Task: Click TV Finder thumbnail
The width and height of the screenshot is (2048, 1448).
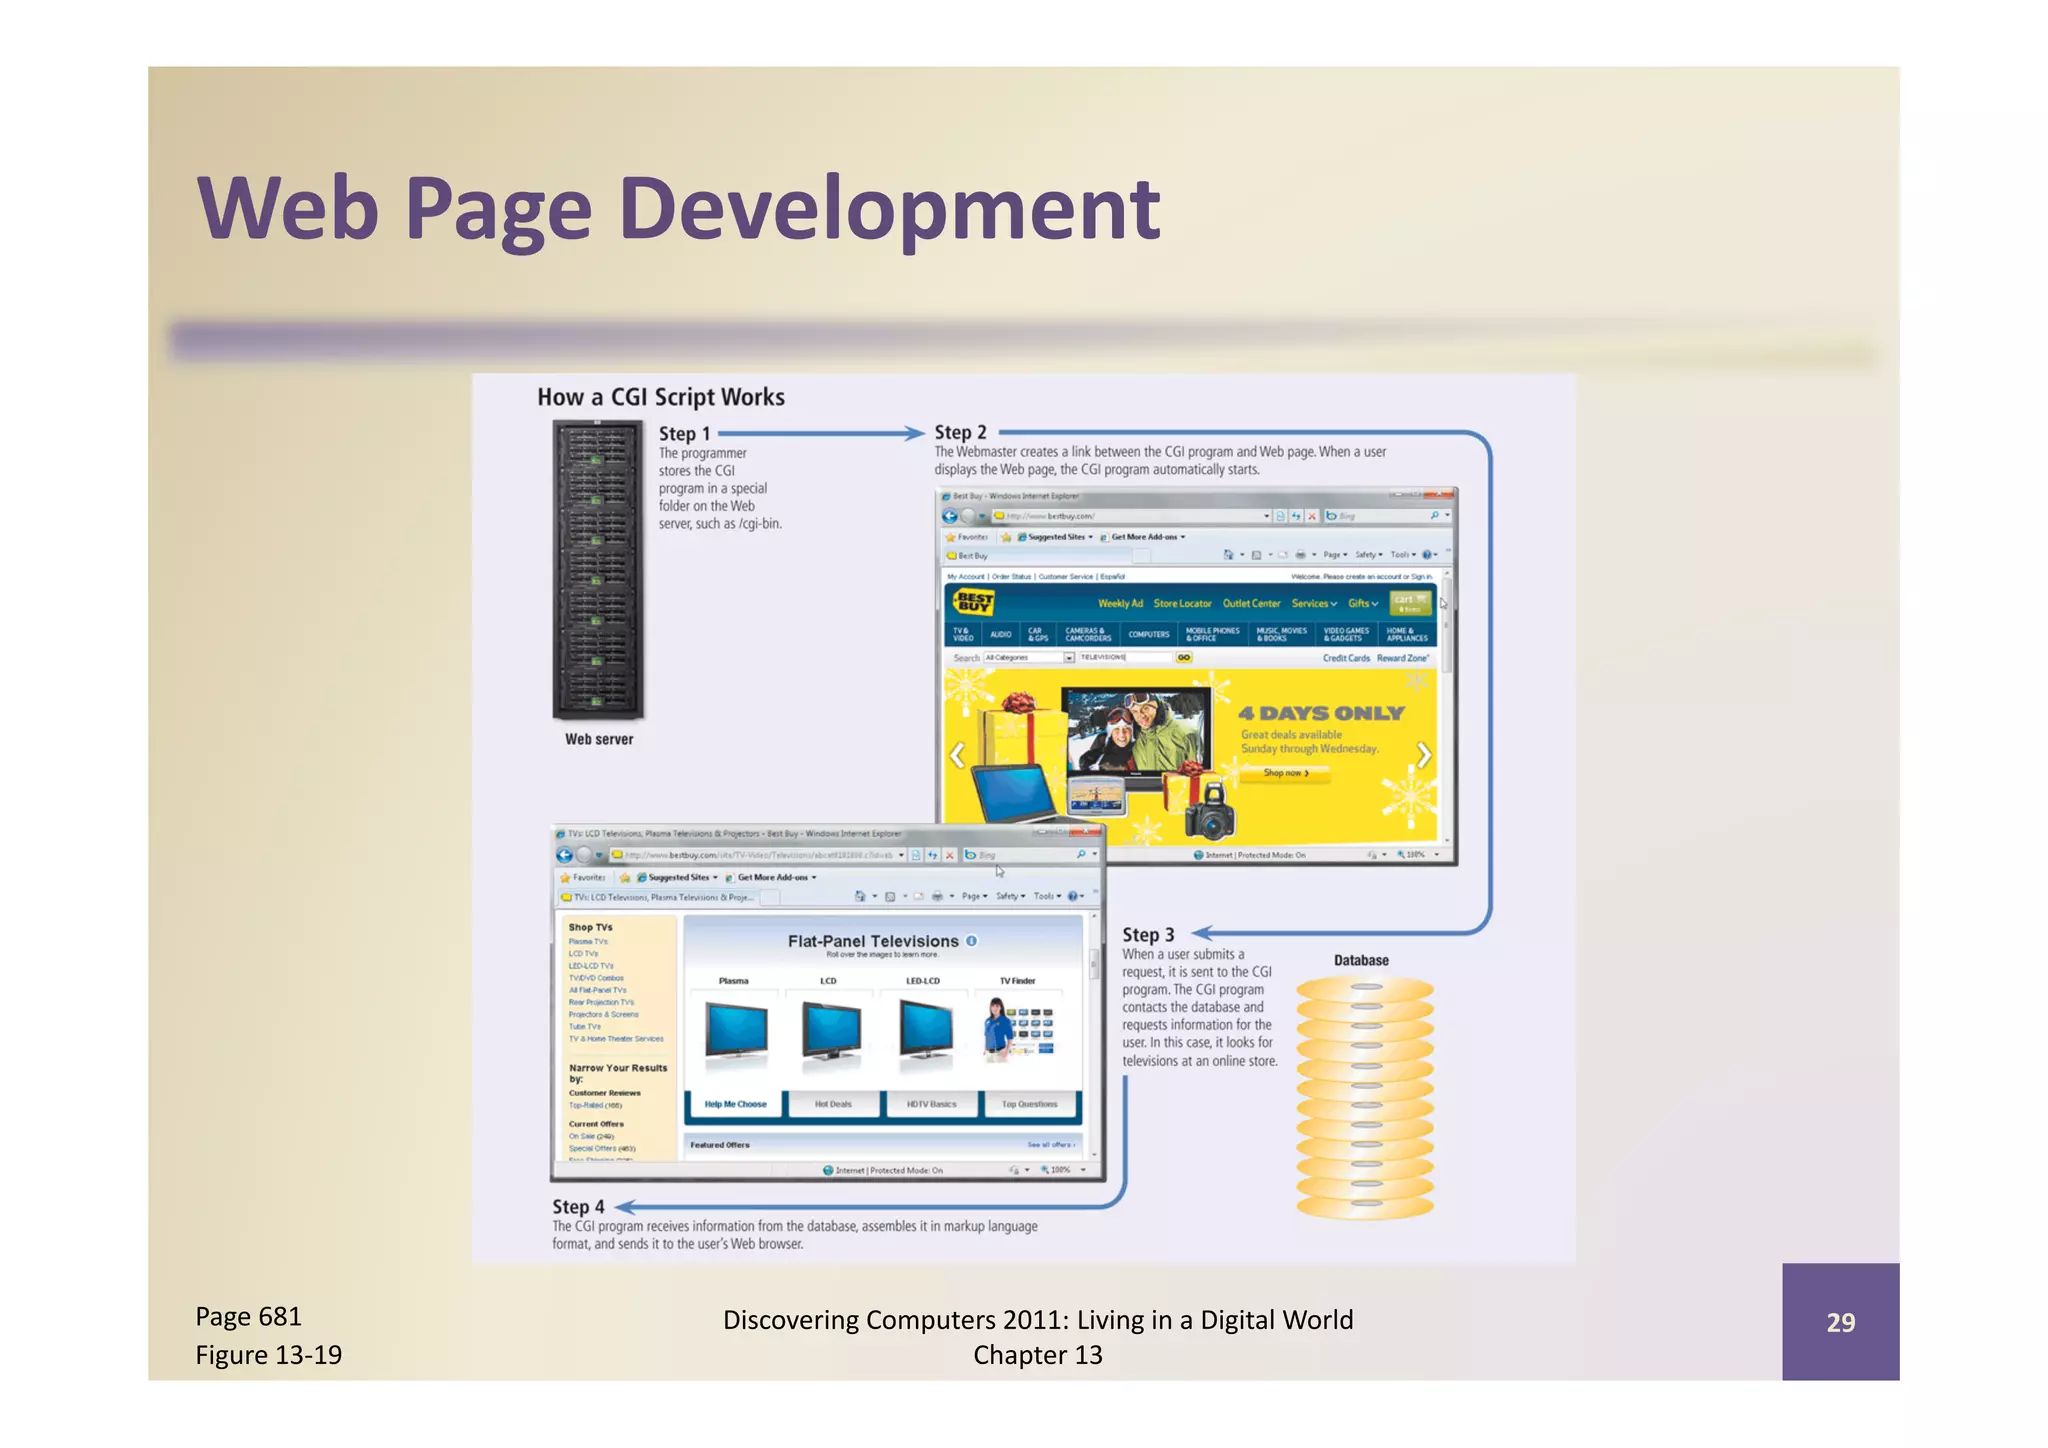Action: [1018, 1028]
